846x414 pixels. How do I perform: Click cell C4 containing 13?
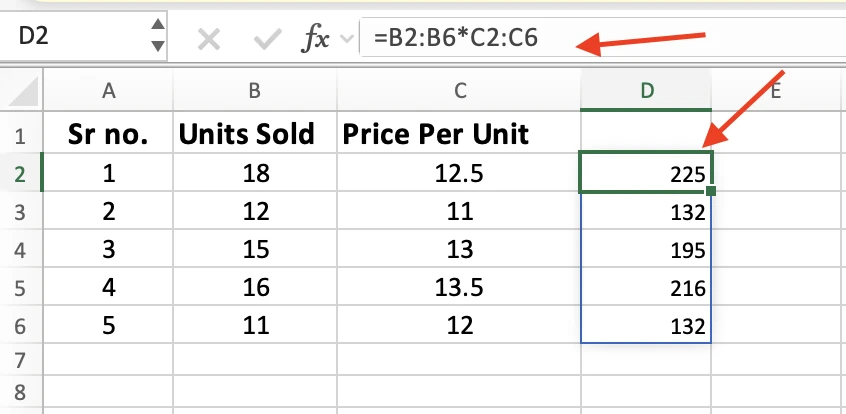(x=459, y=249)
